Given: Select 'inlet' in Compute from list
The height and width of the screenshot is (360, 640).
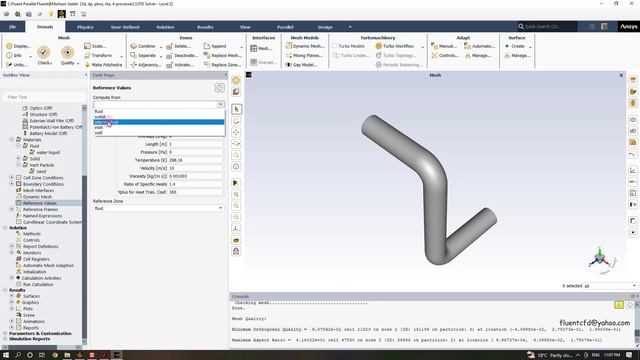Looking at the screenshot, I should 159,127.
